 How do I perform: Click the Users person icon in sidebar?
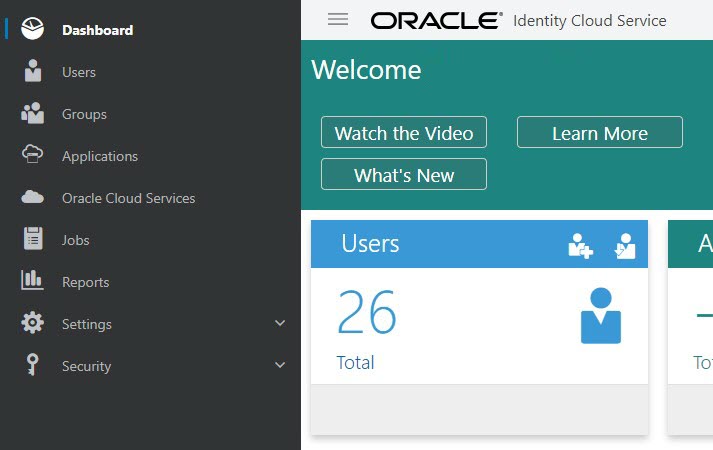(x=33, y=71)
